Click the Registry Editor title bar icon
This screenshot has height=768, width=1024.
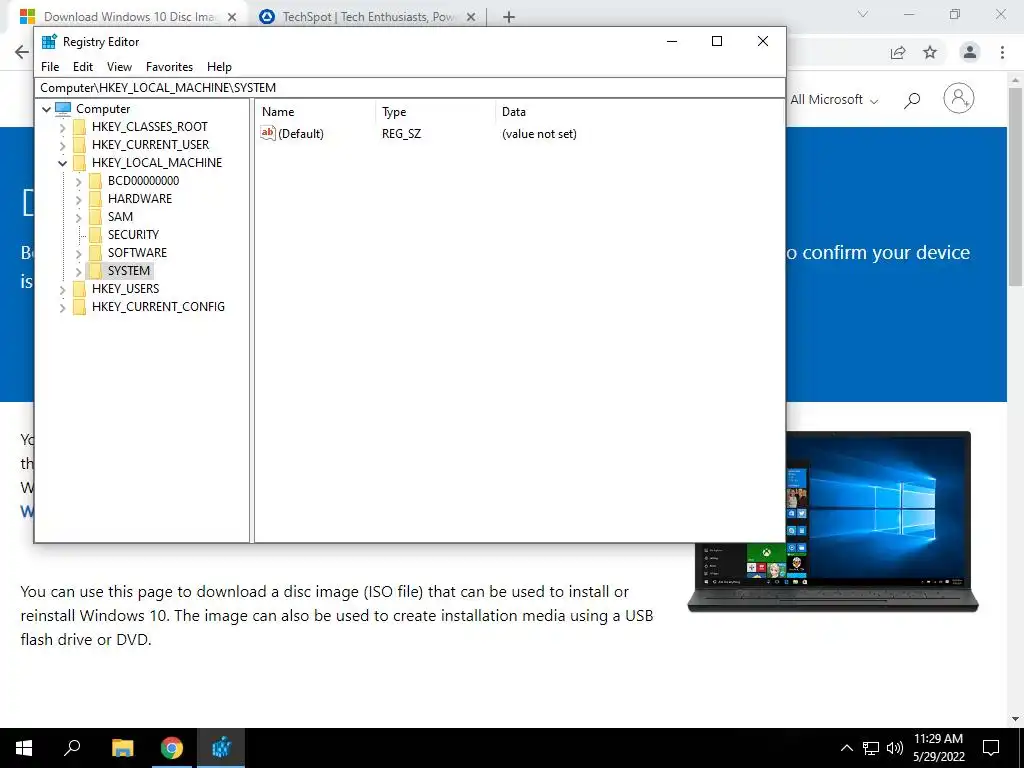(49, 42)
